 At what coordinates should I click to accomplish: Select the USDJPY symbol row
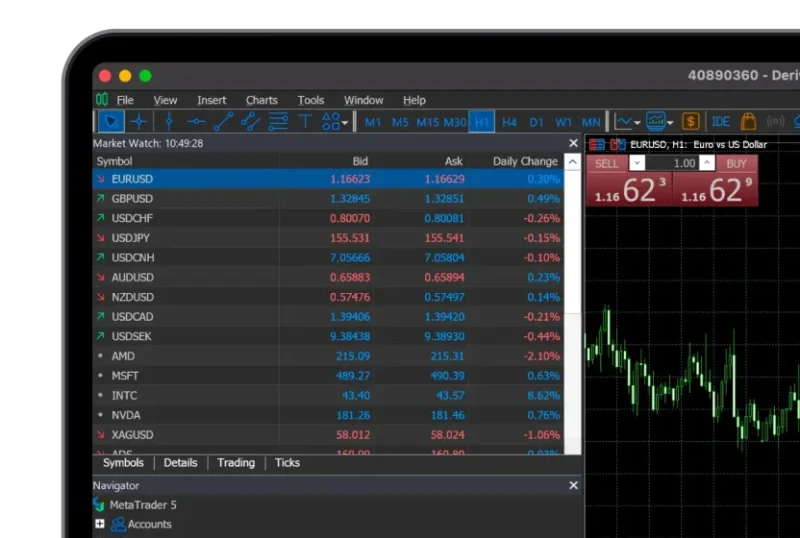click(328, 238)
